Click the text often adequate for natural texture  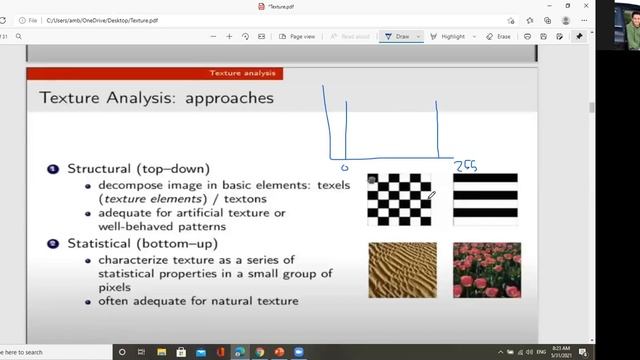198,301
